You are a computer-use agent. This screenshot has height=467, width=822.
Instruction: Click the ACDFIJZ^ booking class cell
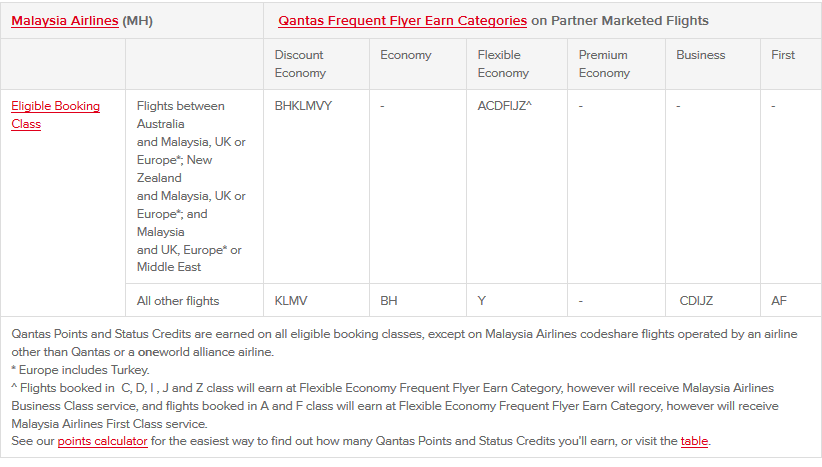(x=504, y=106)
